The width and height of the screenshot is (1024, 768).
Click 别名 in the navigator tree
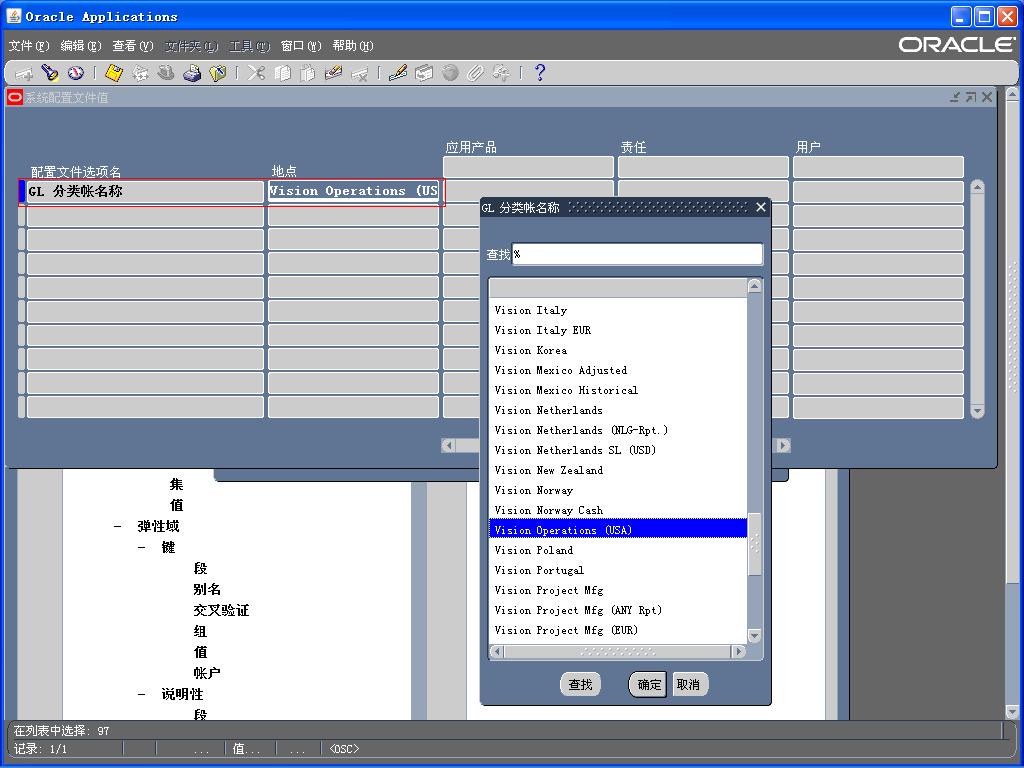(207, 590)
